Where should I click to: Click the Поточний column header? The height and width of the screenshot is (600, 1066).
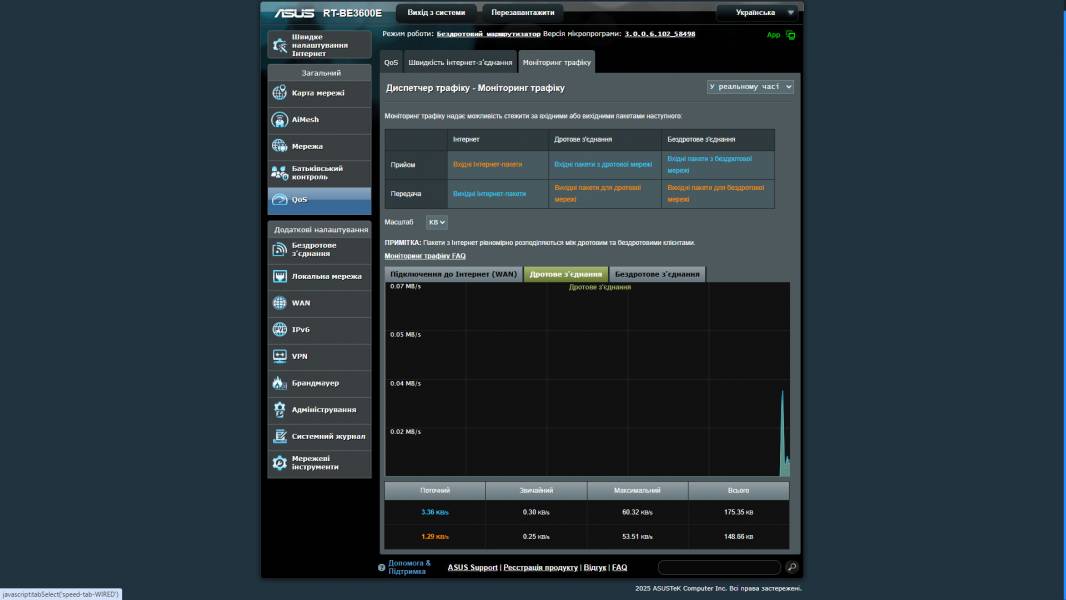pyautogui.click(x=435, y=490)
